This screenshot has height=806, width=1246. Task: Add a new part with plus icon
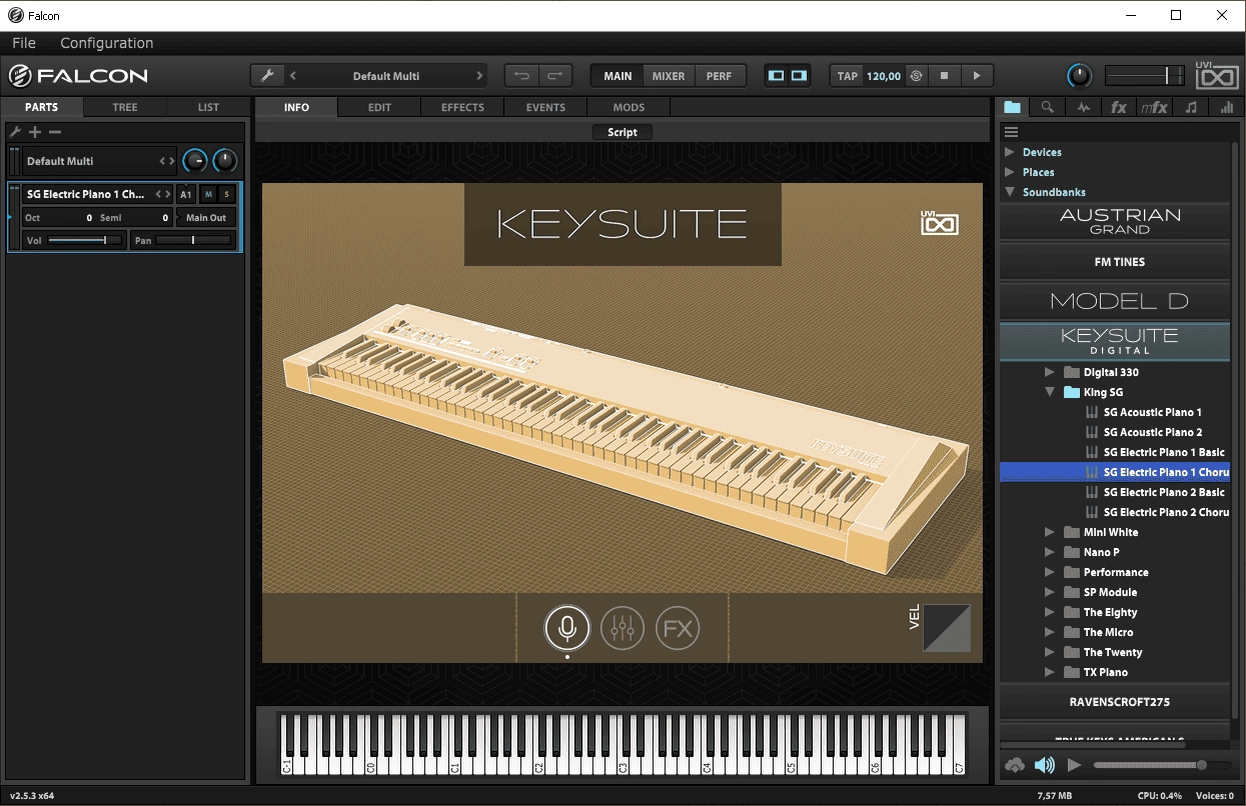click(x=35, y=132)
